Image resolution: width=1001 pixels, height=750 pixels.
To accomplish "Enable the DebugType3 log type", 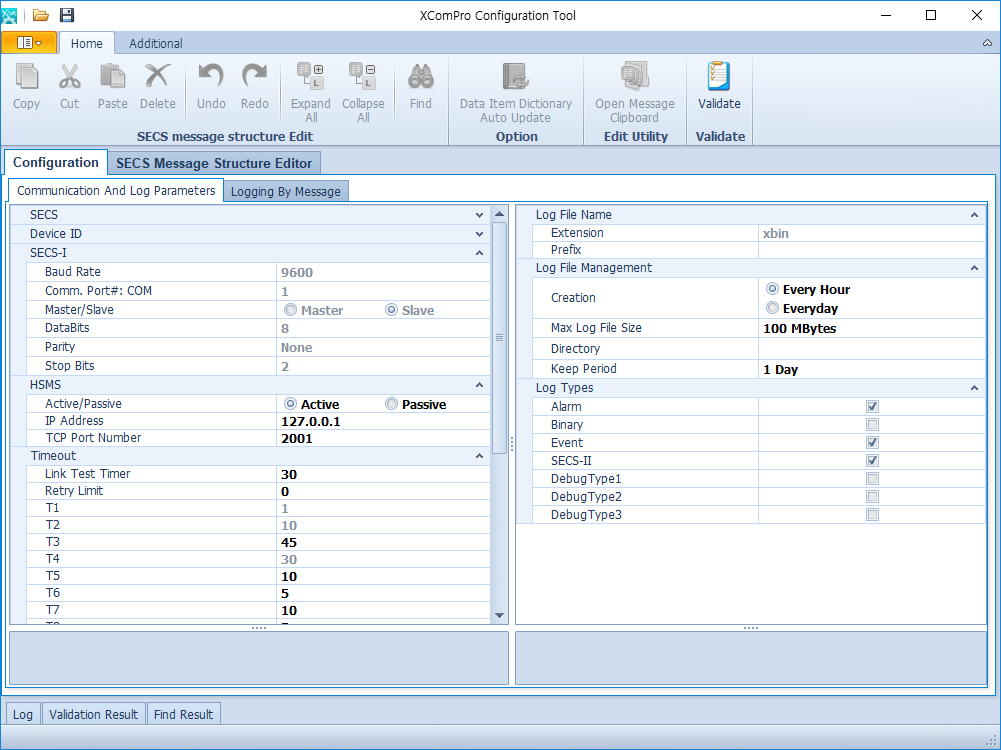I will coord(872,514).
